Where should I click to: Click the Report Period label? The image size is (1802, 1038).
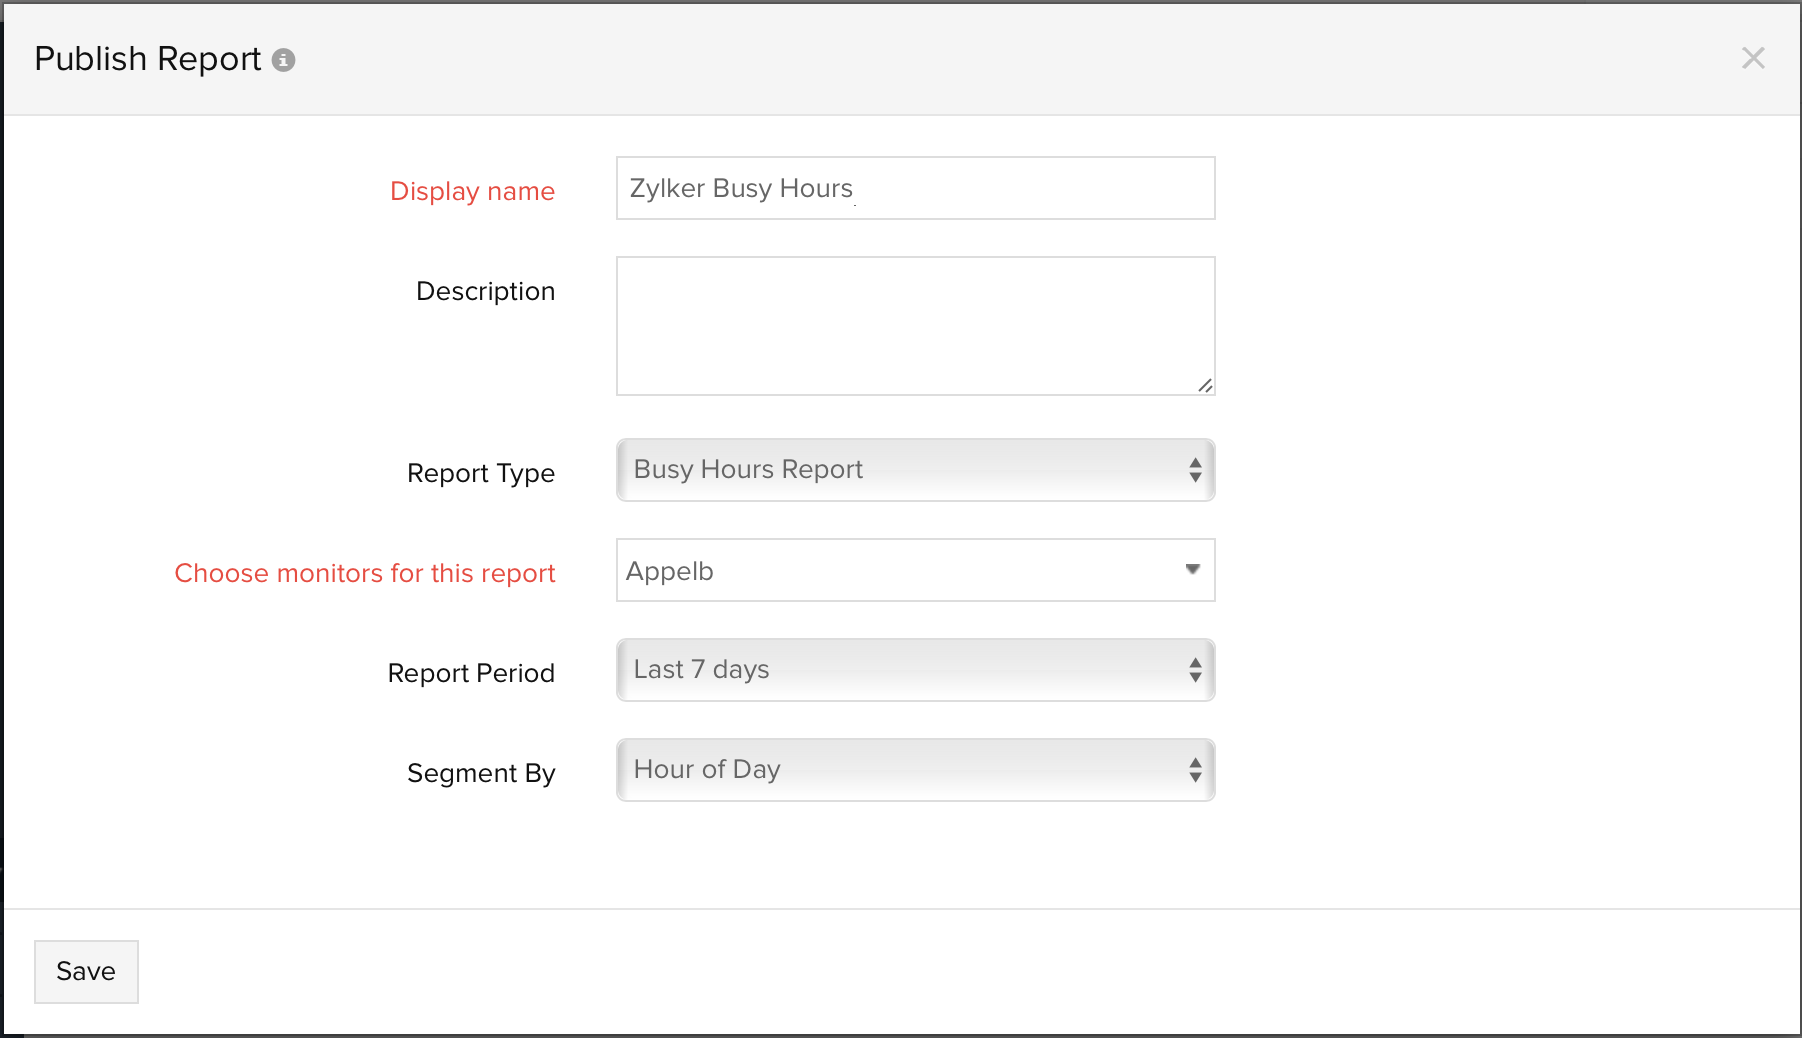coord(470,673)
